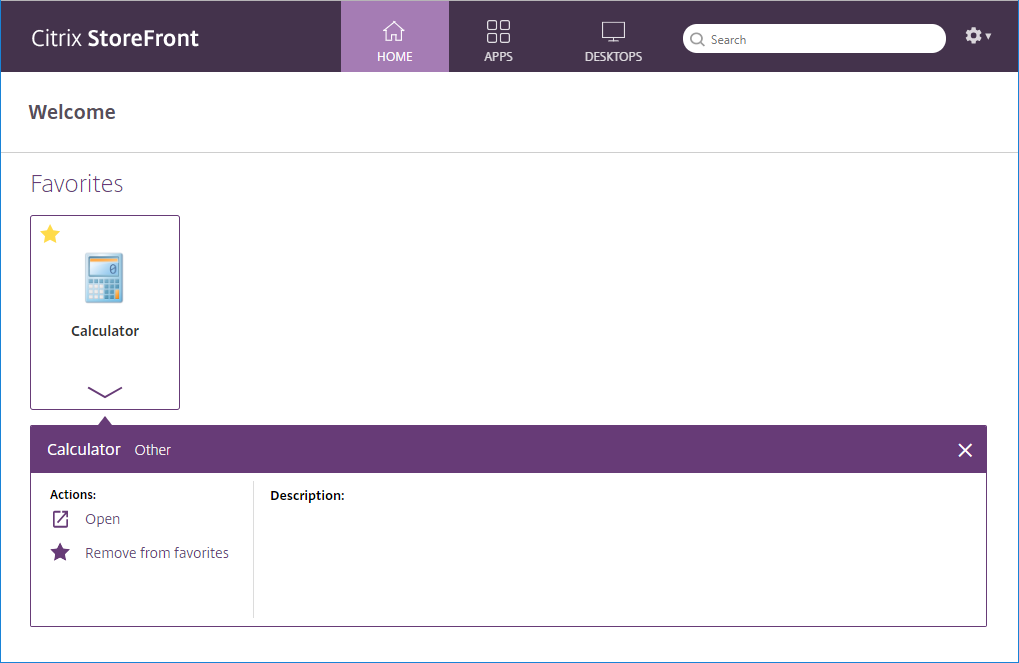Click the Apps grid icon
Viewport: 1019px width, 663px height.
498,31
